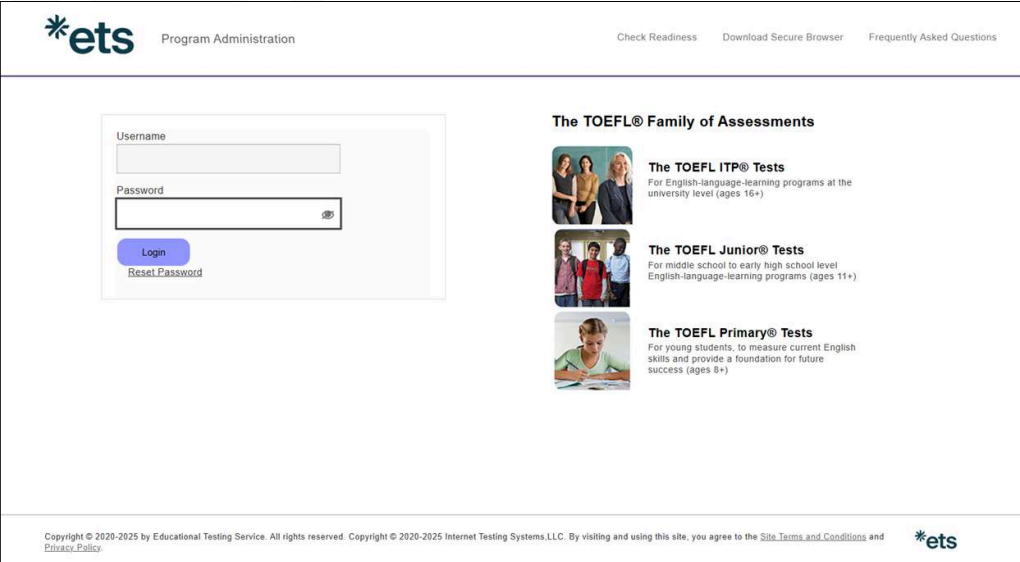The height and width of the screenshot is (562, 1020).
Task: Select the TOEFL ITP Tests thumbnail image
Action: (x=592, y=185)
